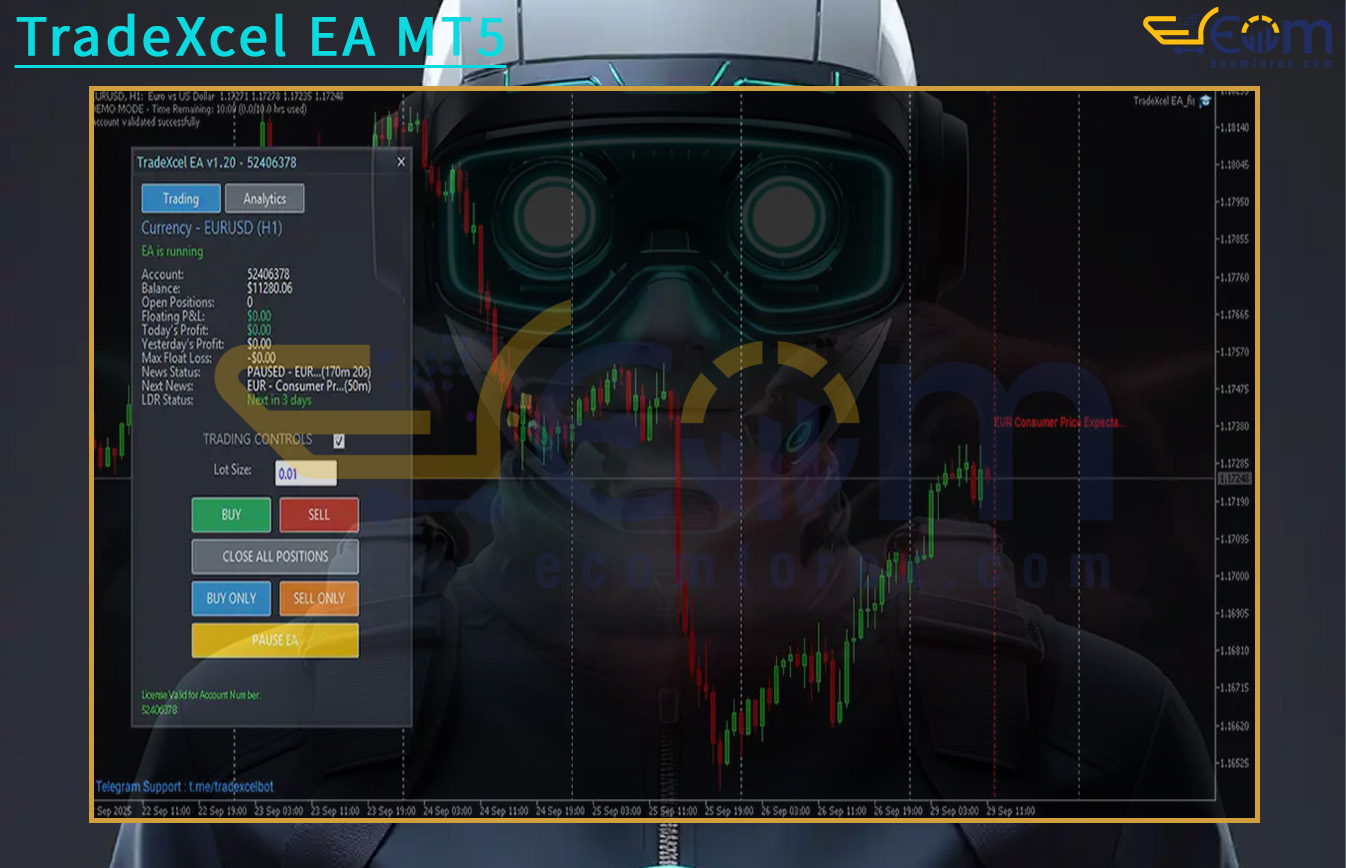Click the current price tag 1.17248 on axis

click(x=1235, y=479)
